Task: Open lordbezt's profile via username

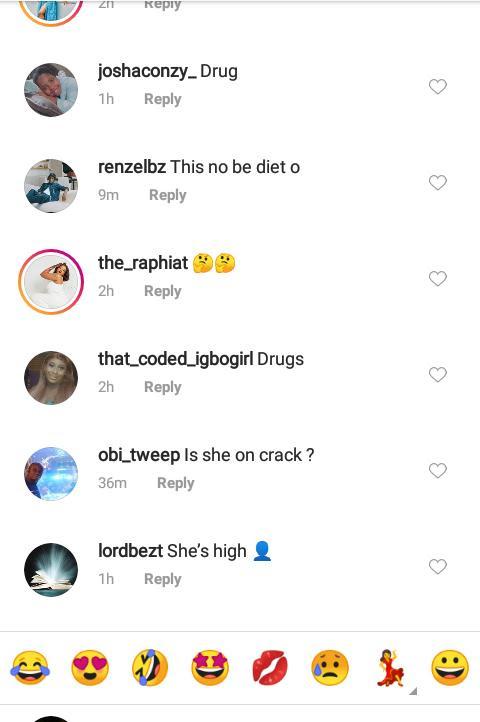Action: (x=130, y=551)
